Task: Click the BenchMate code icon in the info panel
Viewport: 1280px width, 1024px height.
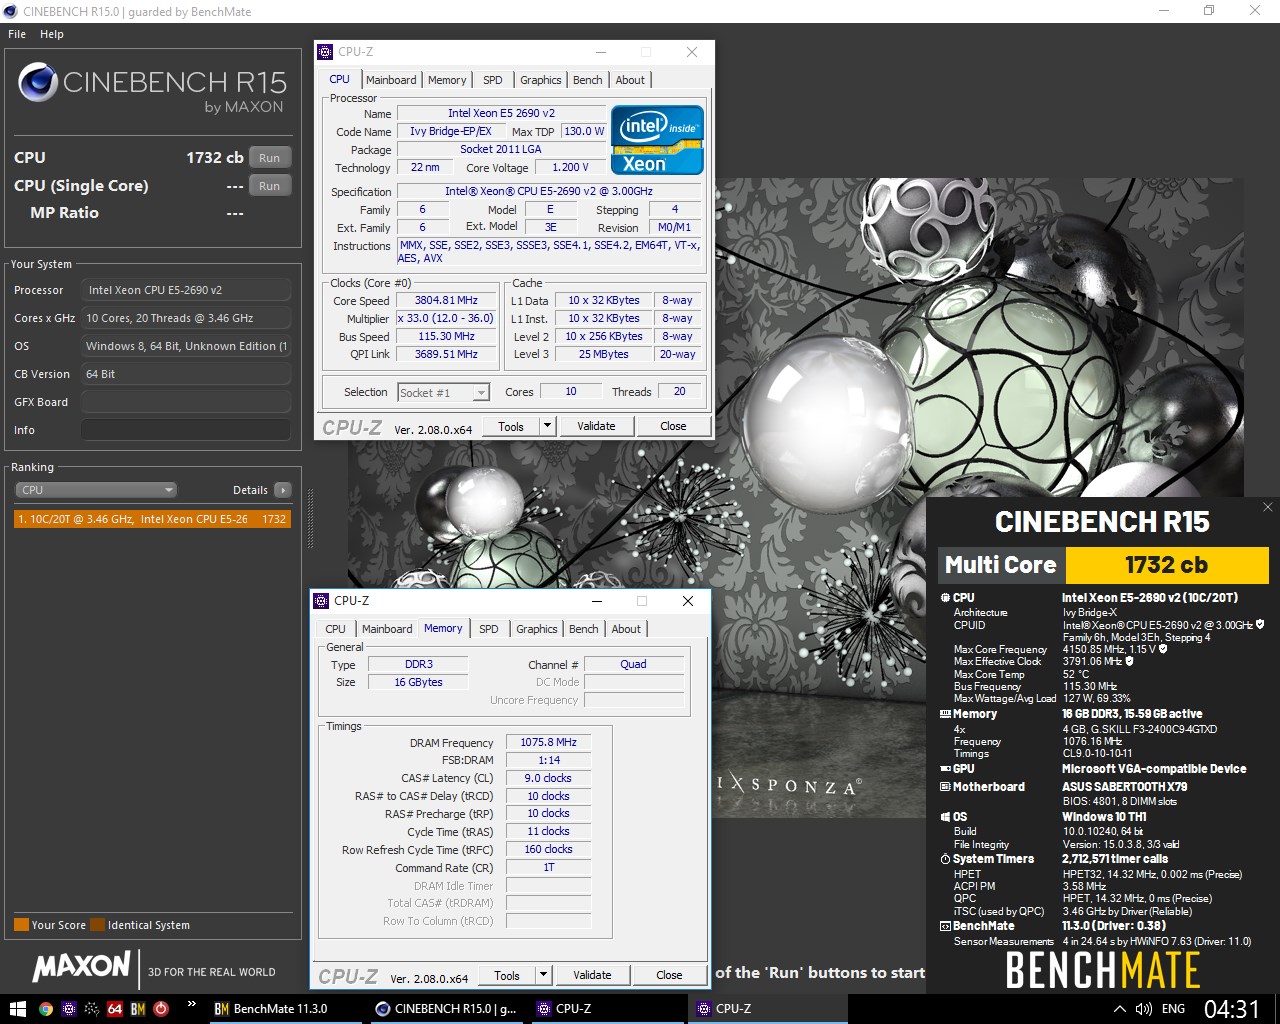Action: [x=946, y=926]
